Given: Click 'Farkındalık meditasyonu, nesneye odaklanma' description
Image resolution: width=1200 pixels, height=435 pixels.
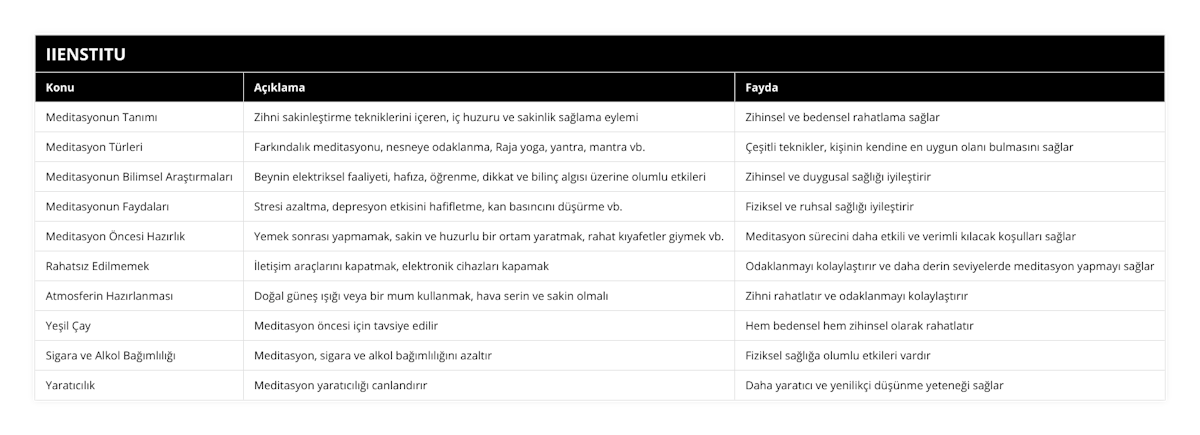Looking at the screenshot, I should tap(449, 147).
